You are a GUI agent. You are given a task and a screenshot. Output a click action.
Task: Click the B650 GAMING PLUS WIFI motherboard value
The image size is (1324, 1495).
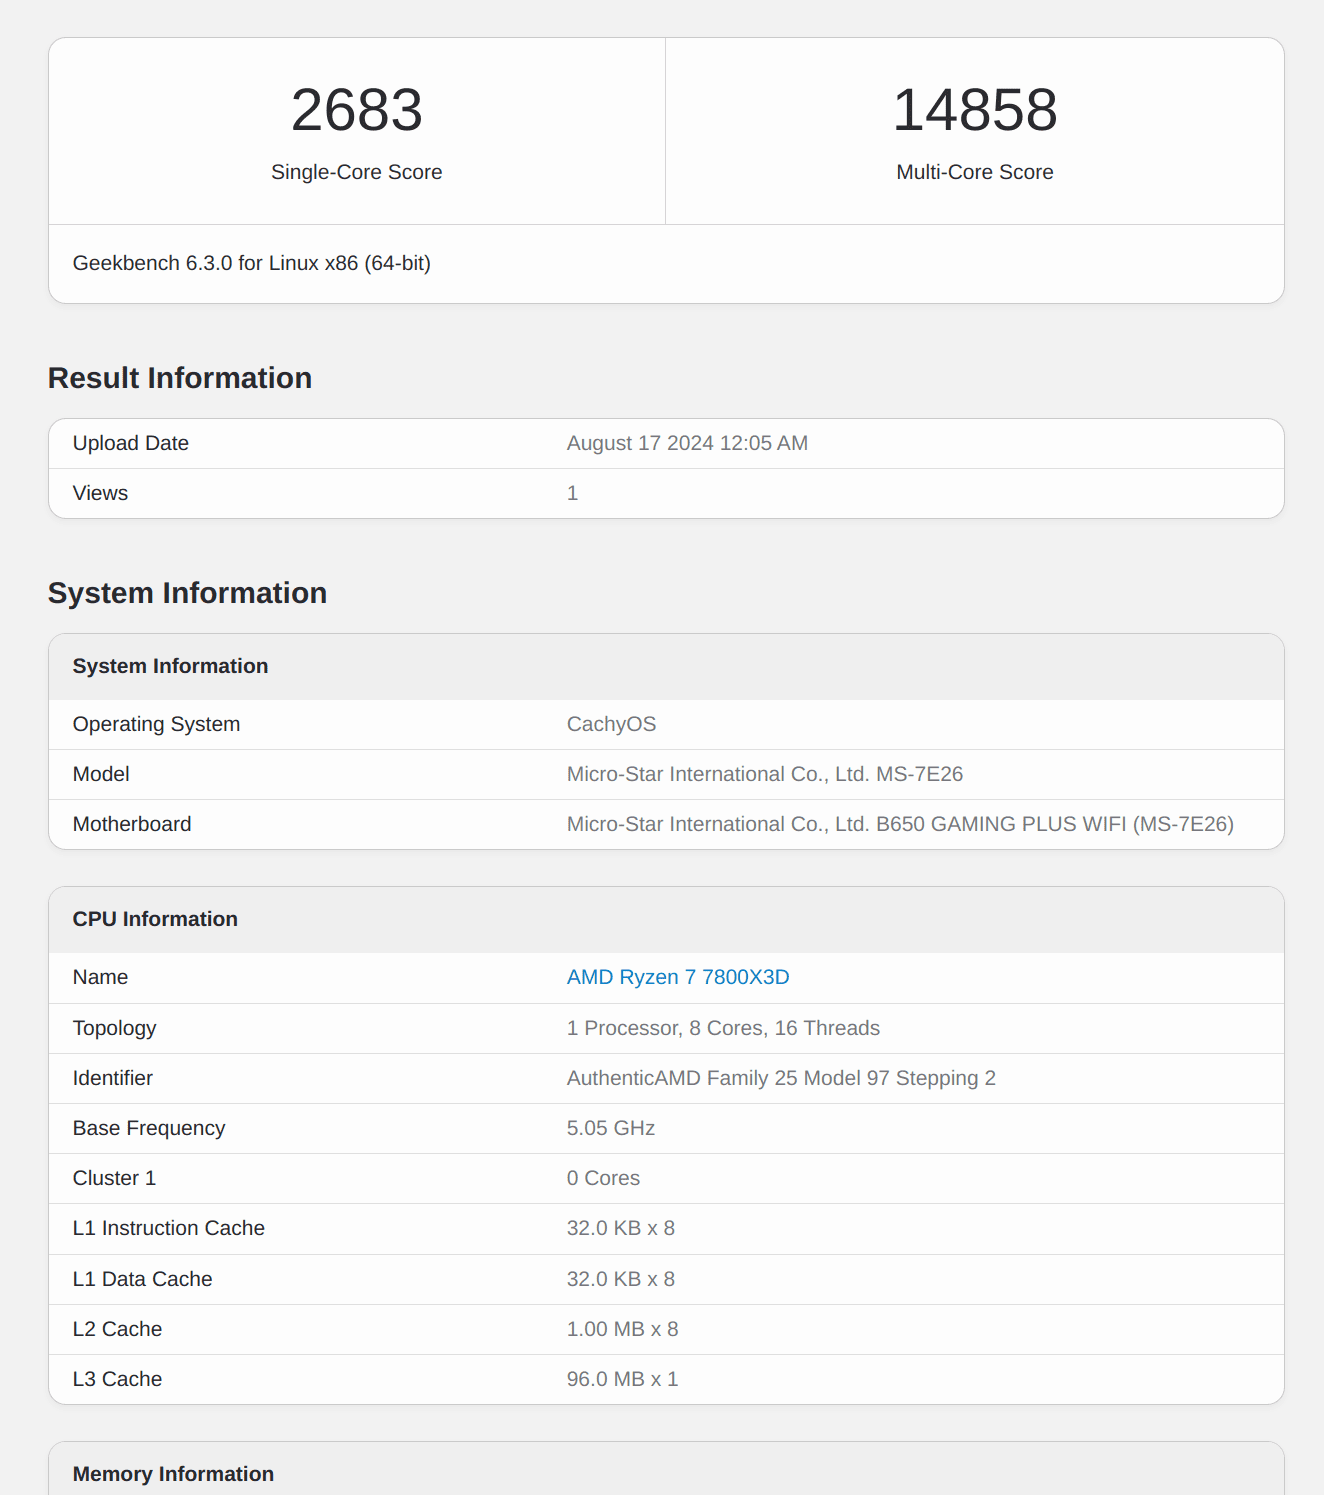tap(900, 824)
